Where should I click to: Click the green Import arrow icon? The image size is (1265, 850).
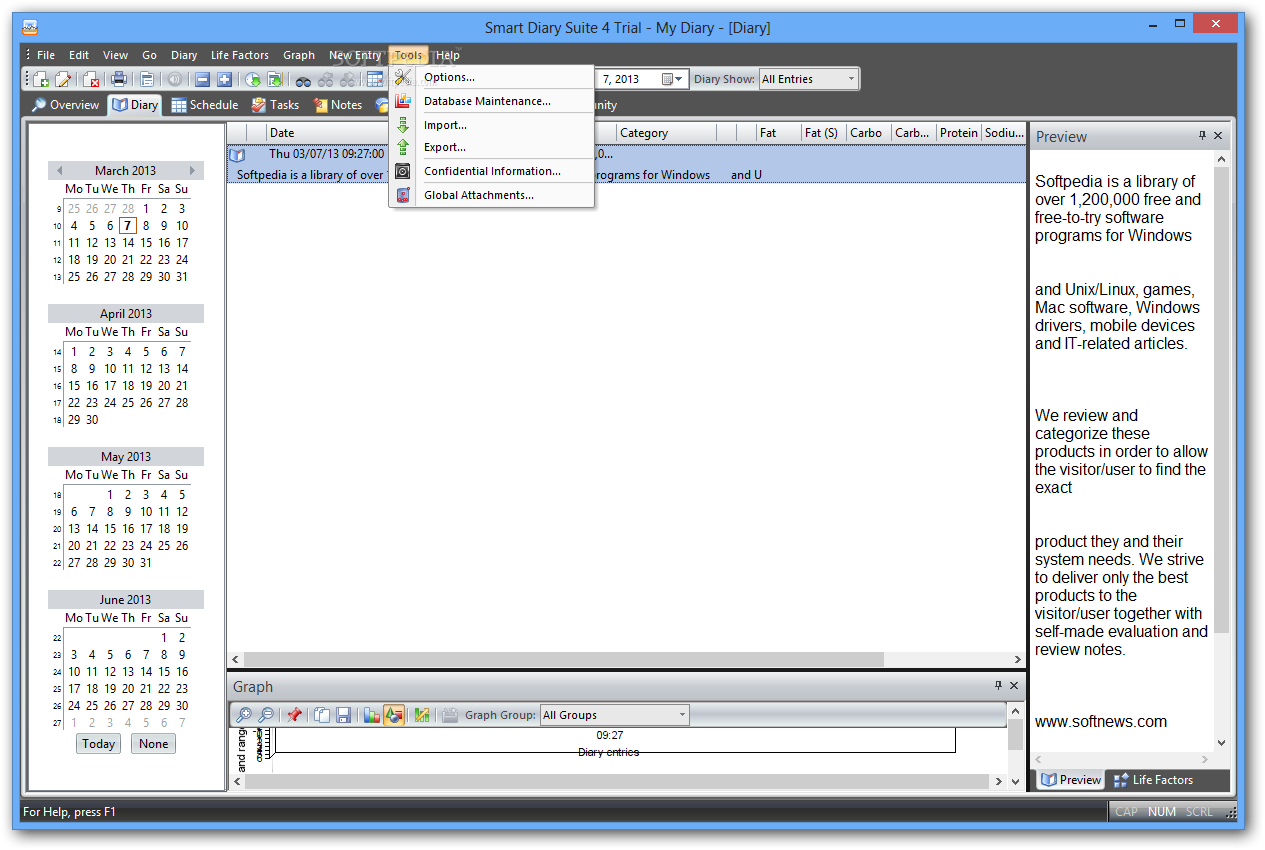click(402, 125)
